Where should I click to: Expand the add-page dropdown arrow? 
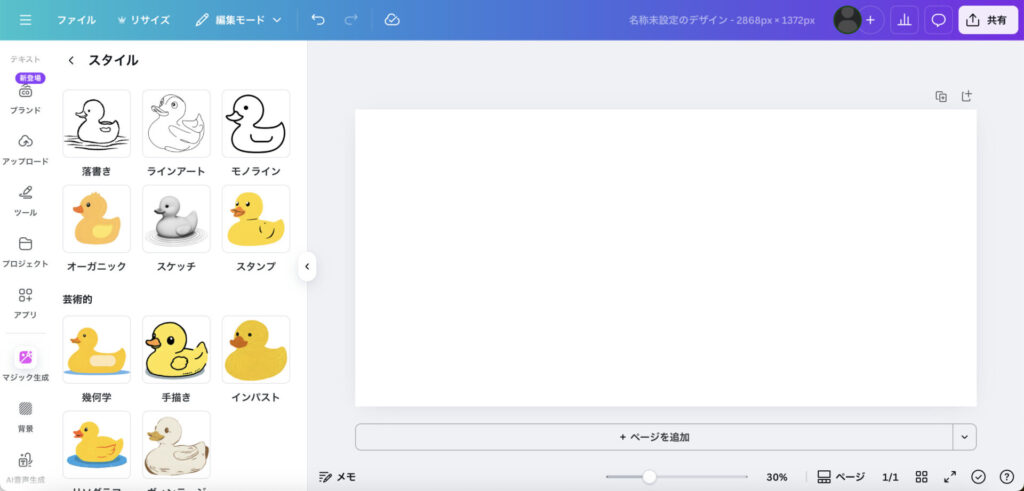click(965, 437)
